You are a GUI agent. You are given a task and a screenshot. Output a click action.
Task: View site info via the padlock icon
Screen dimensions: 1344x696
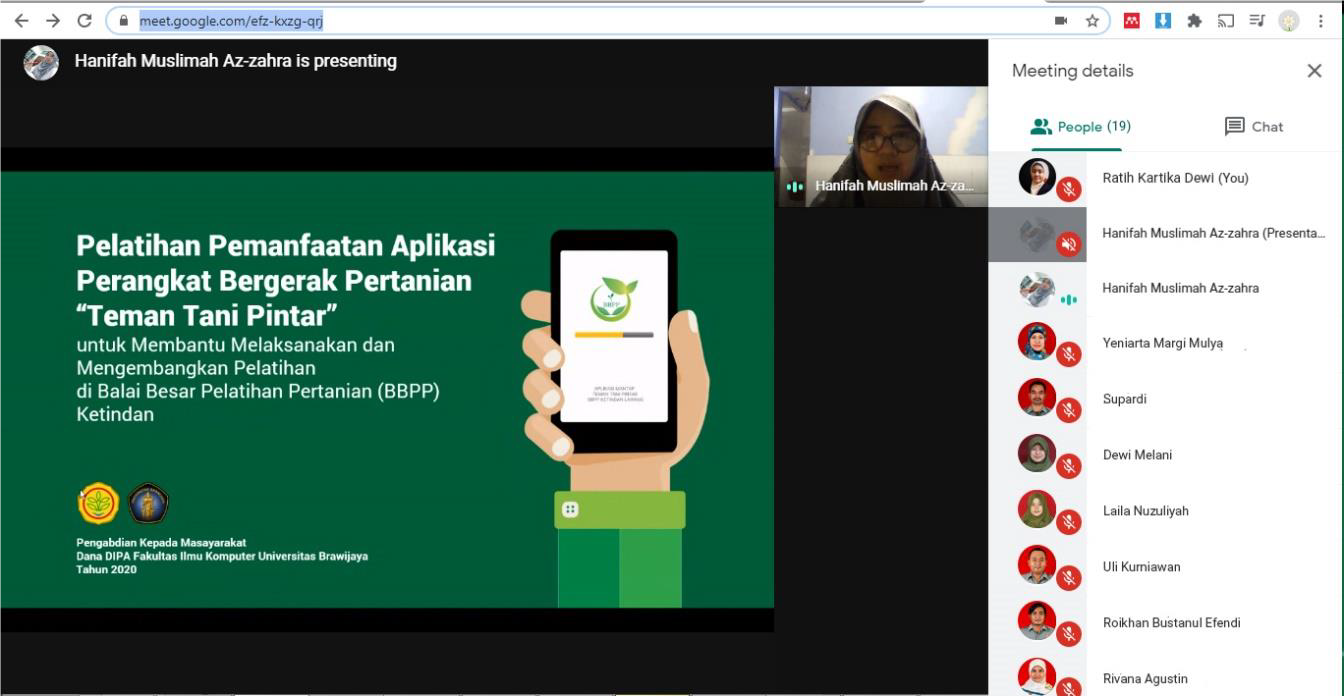(x=124, y=20)
